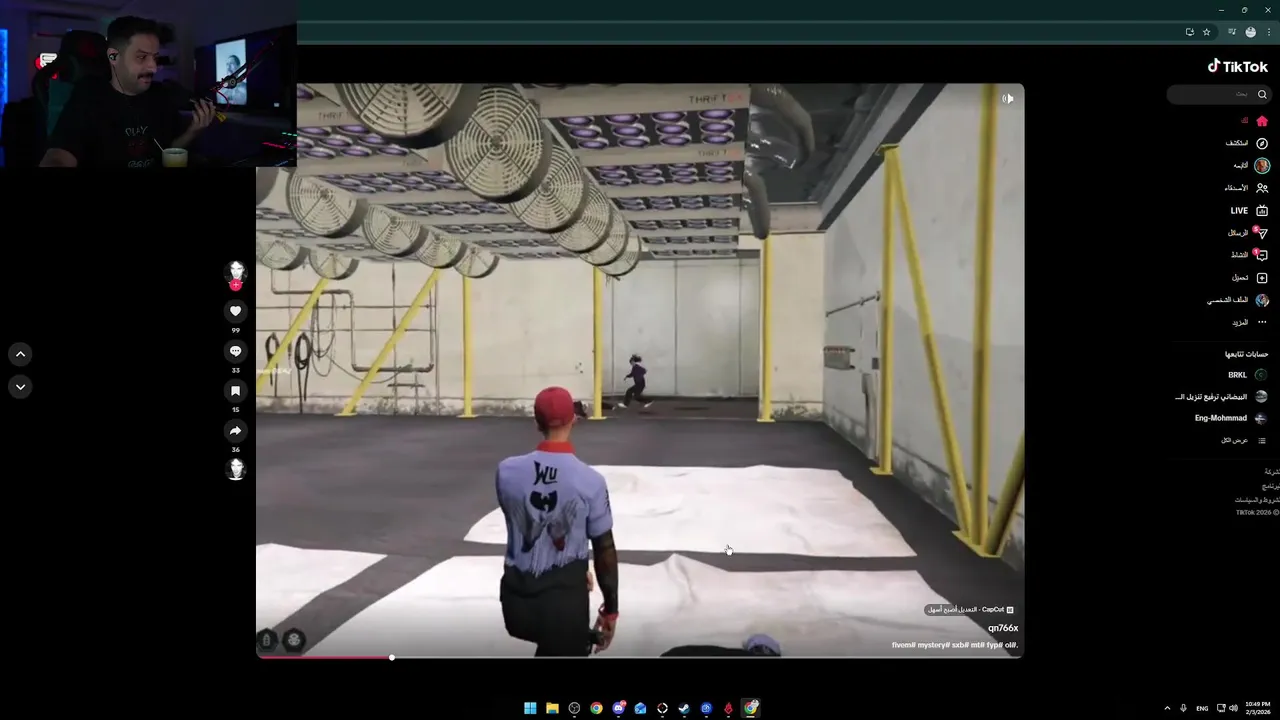Viewport: 1280px width, 720px height.
Task: Like the video with the heart icon
Action: pos(236,311)
